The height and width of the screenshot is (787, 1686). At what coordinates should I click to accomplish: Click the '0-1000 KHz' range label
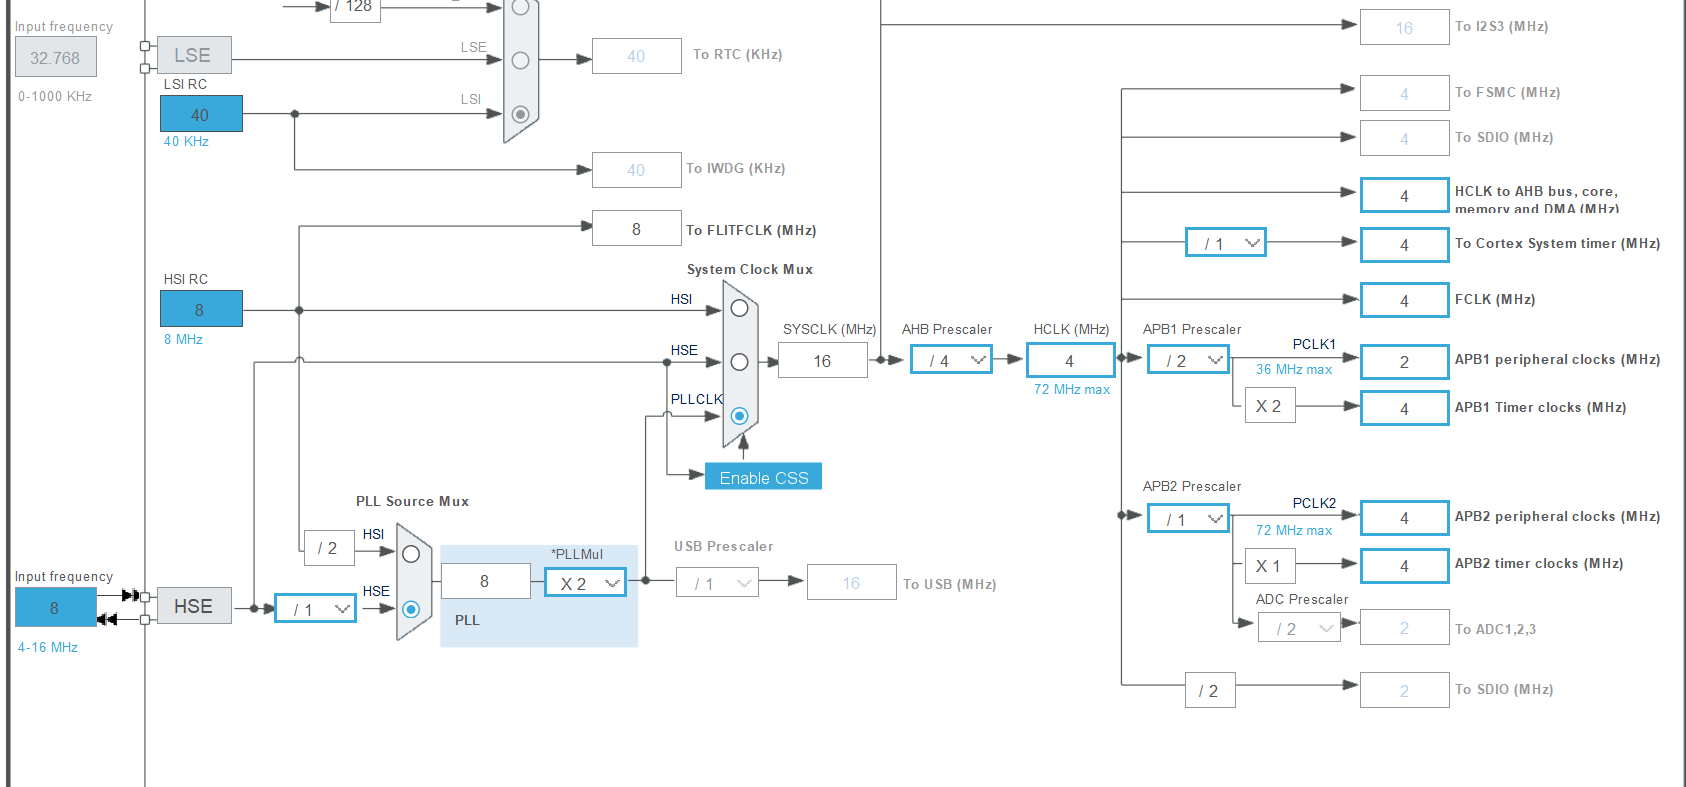tap(54, 96)
